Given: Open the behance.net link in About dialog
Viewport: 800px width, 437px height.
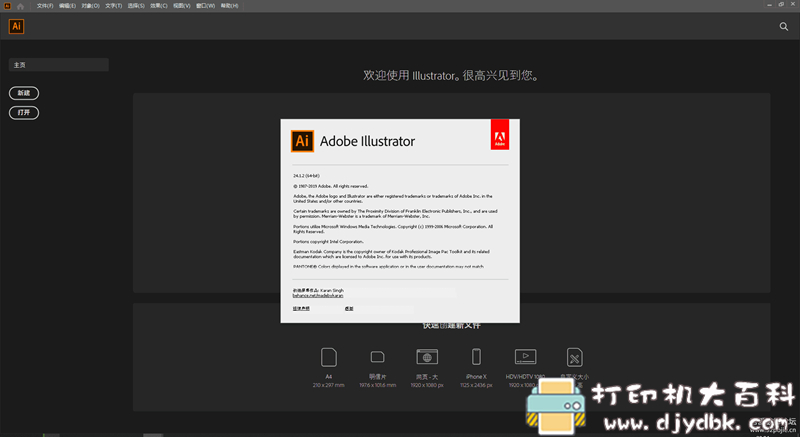Looking at the screenshot, I should tap(318, 295).
